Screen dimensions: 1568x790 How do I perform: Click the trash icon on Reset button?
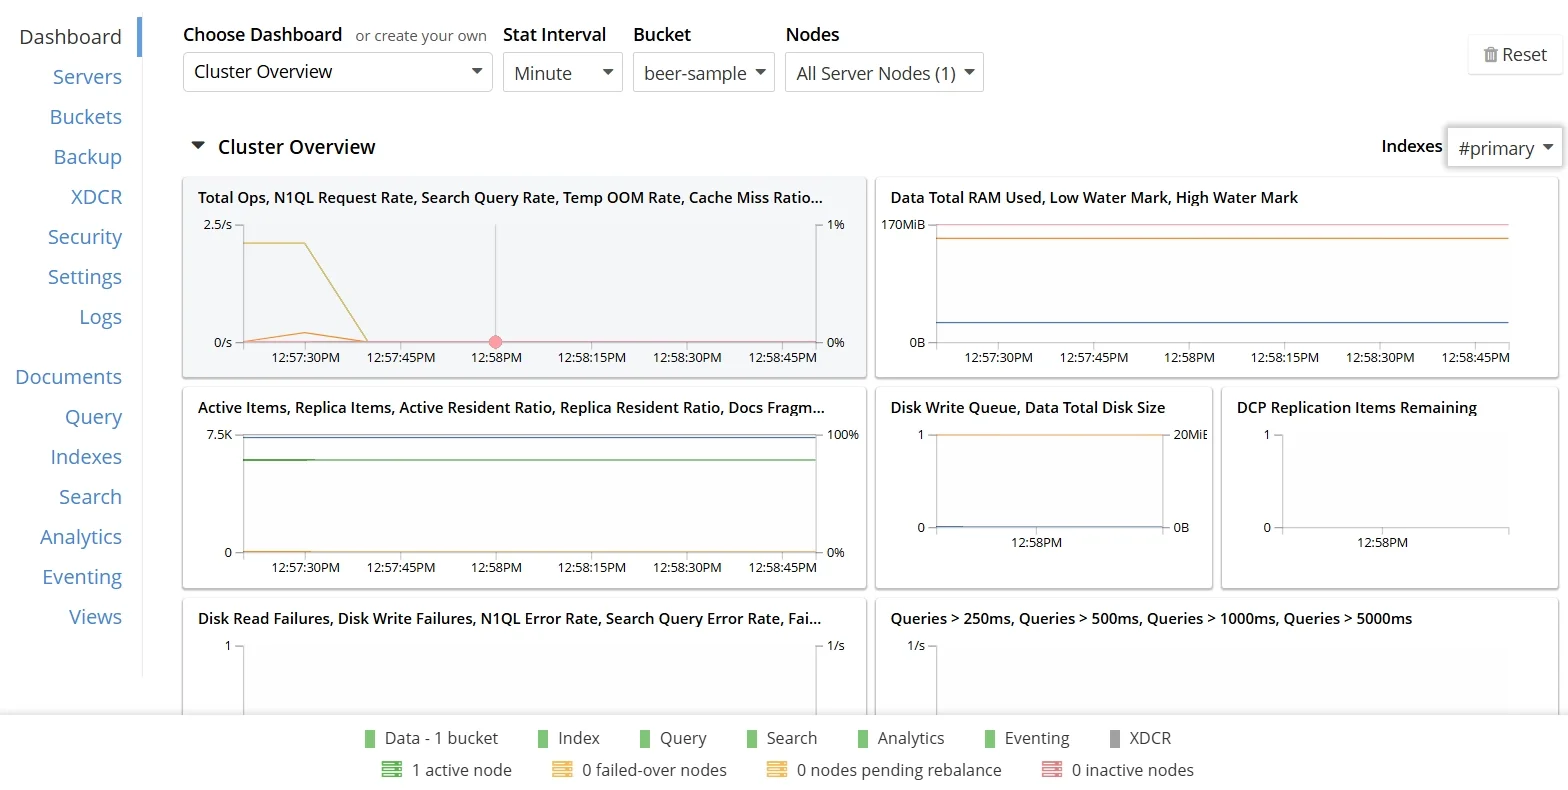1490,55
